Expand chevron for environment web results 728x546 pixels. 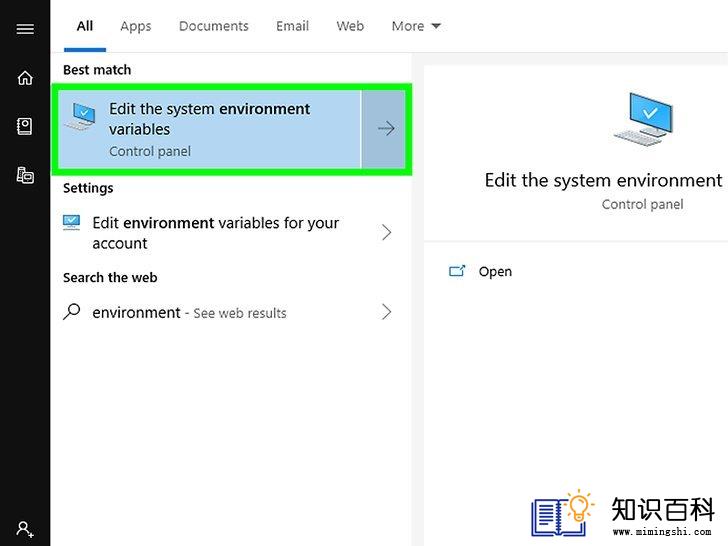point(386,312)
